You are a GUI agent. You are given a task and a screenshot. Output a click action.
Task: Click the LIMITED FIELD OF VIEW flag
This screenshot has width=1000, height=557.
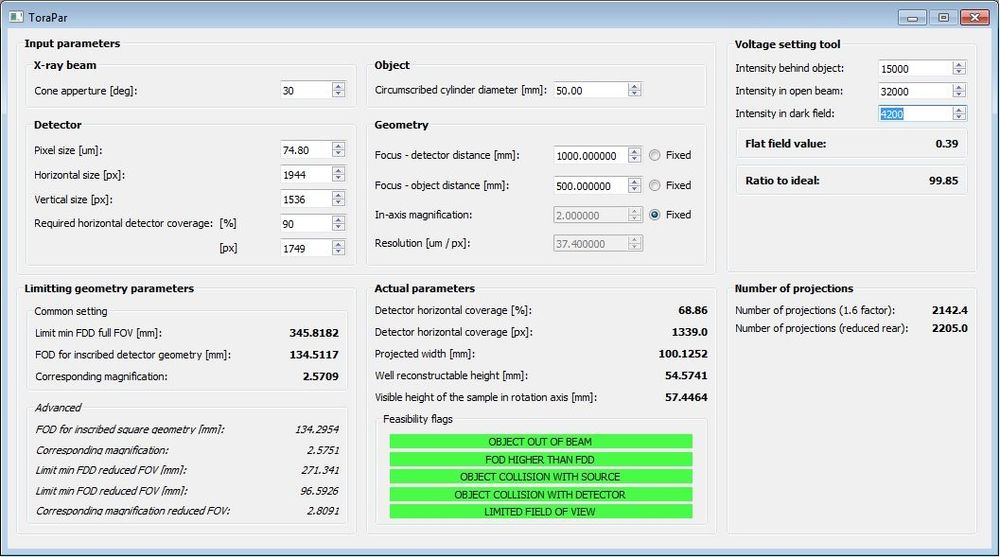(540, 512)
